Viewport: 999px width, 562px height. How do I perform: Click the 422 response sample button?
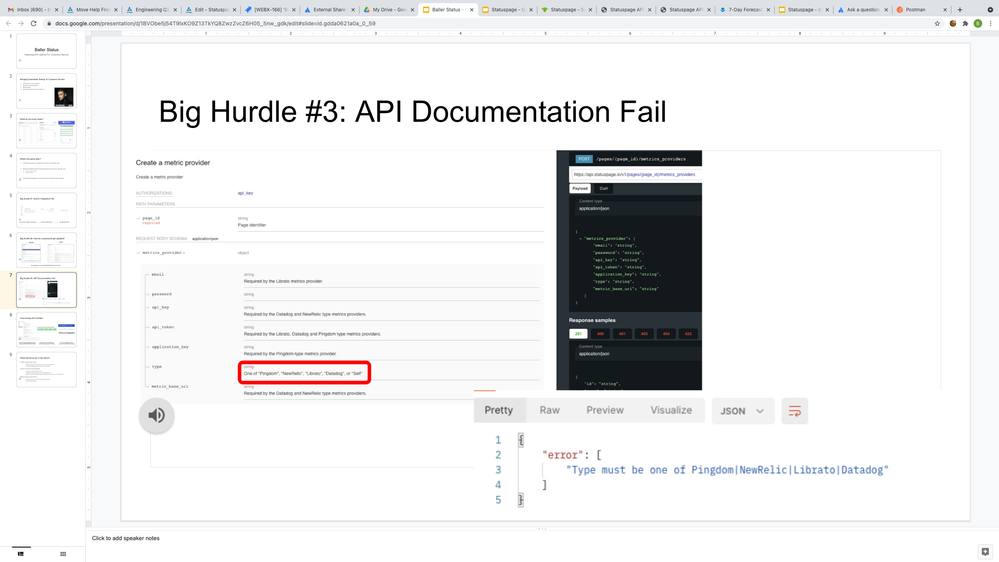click(688, 334)
